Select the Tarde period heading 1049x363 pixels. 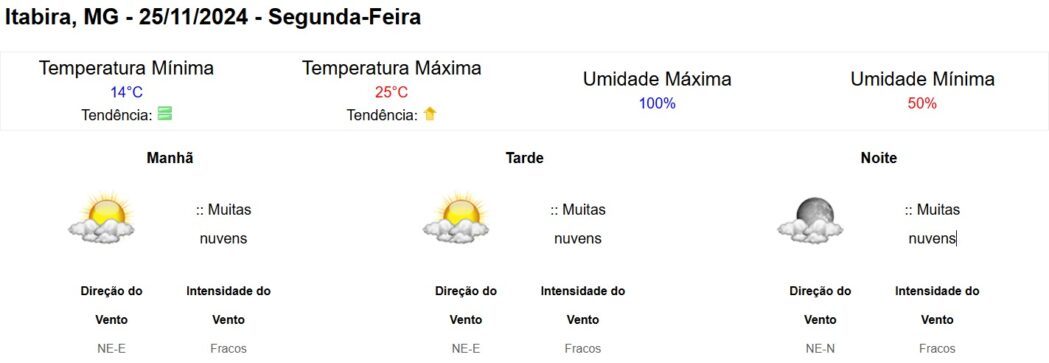(524, 158)
